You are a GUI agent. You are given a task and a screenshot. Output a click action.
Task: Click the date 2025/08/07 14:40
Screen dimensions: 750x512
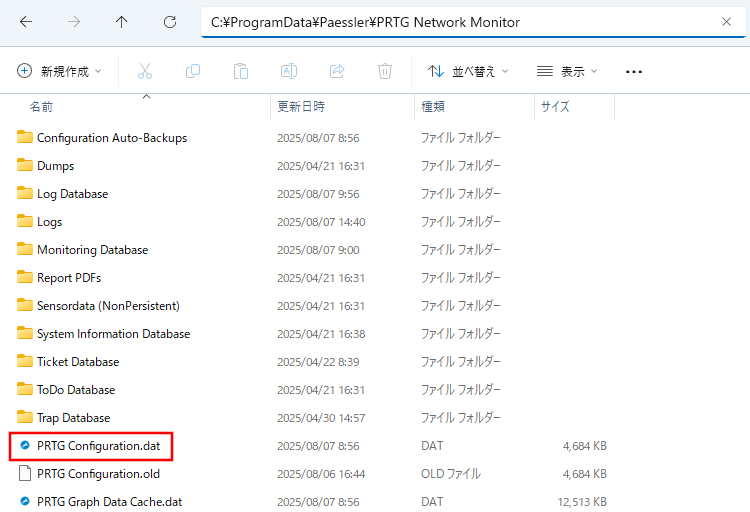coord(321,222)
